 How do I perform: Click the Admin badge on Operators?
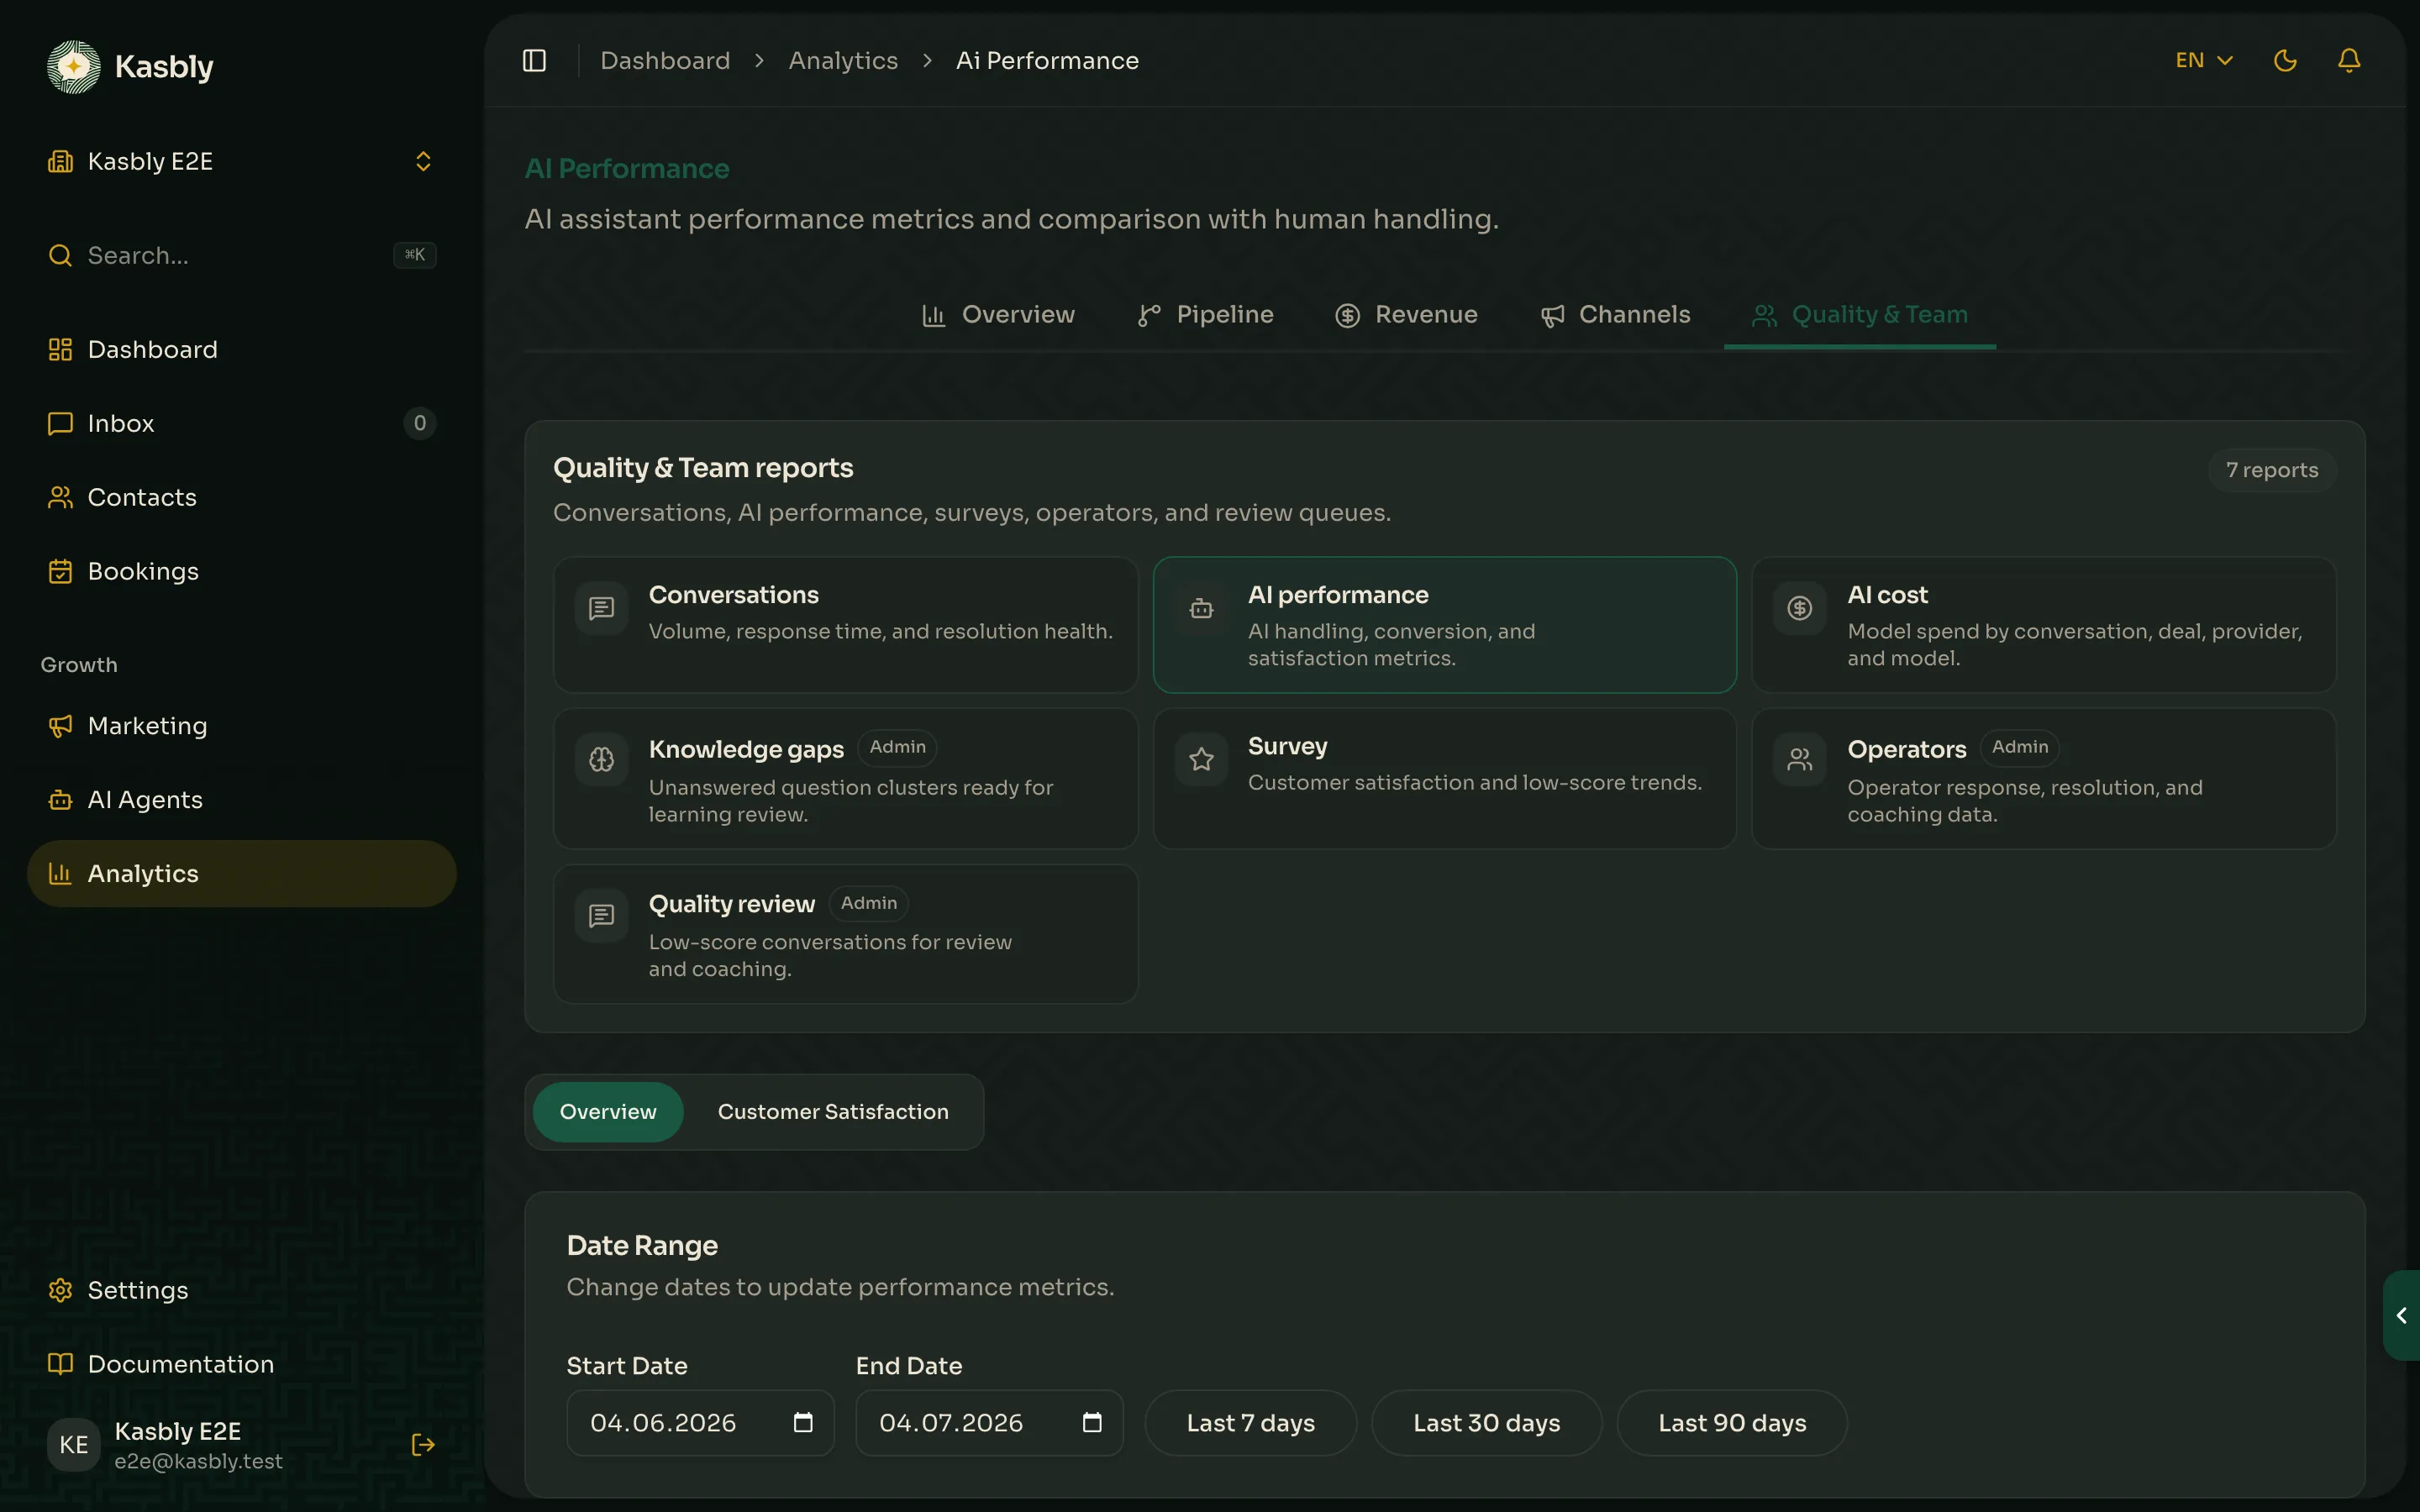2019,748
